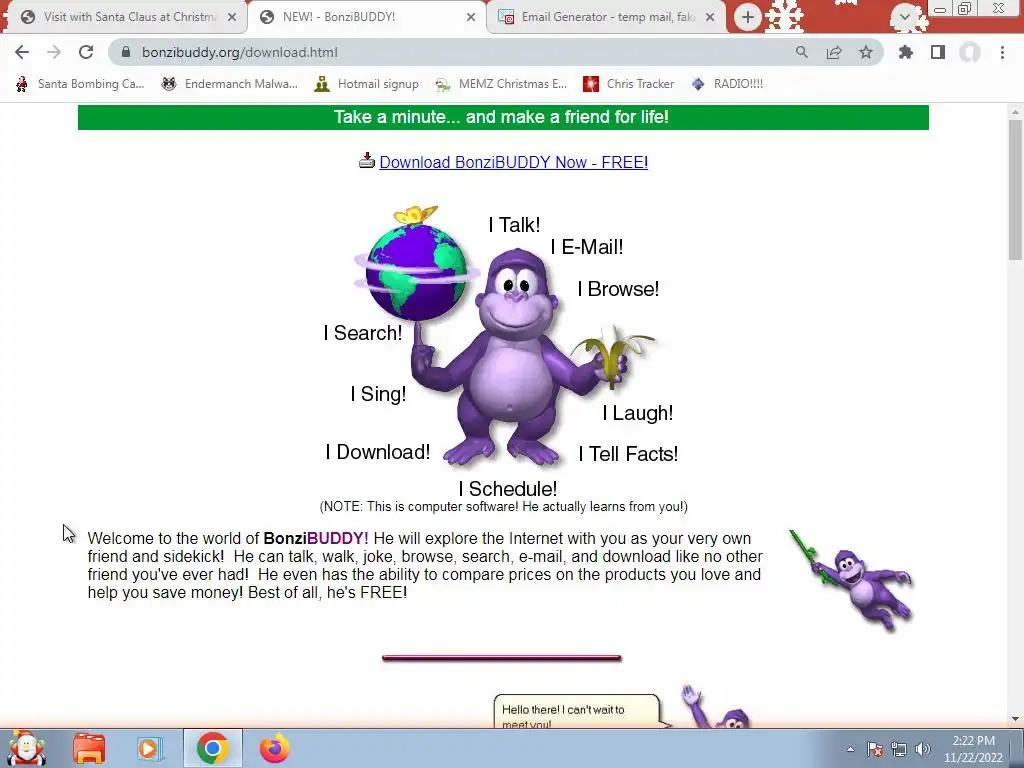Open the network tray icon
Screen dimensions: 1024x768
[899, 749]
